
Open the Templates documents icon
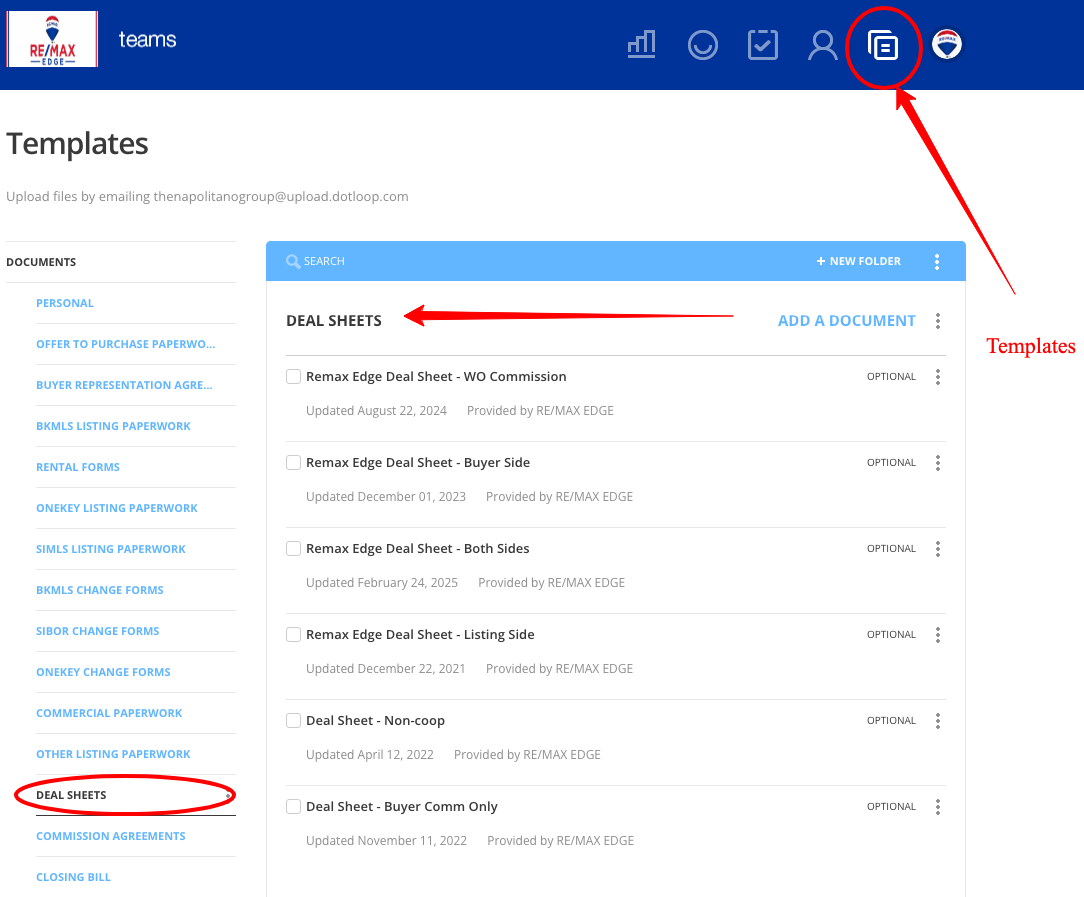pos(883,46)
